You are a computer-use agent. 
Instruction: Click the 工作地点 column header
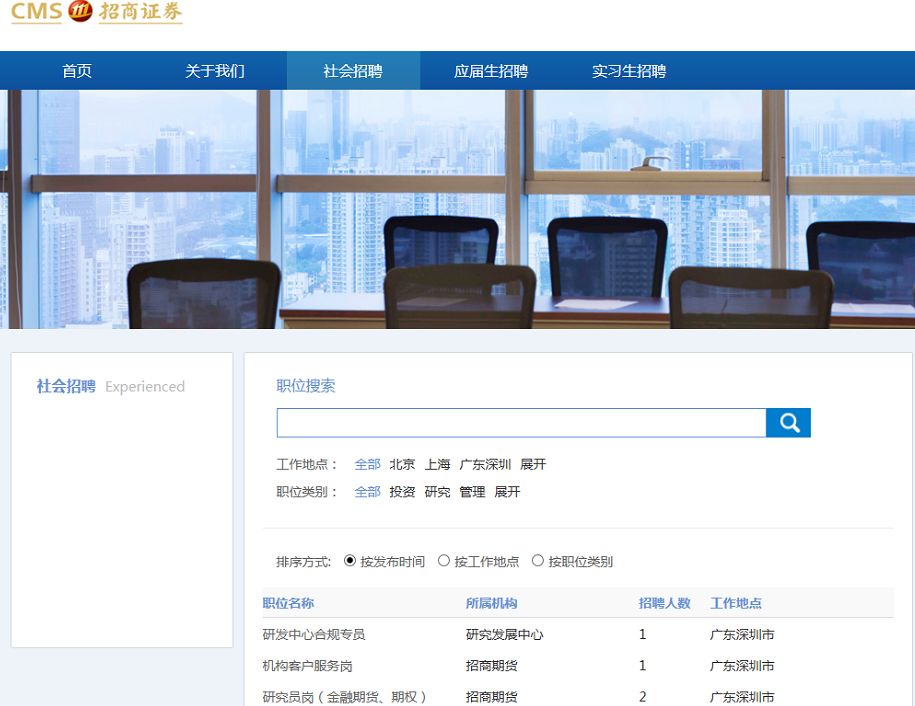736,603
